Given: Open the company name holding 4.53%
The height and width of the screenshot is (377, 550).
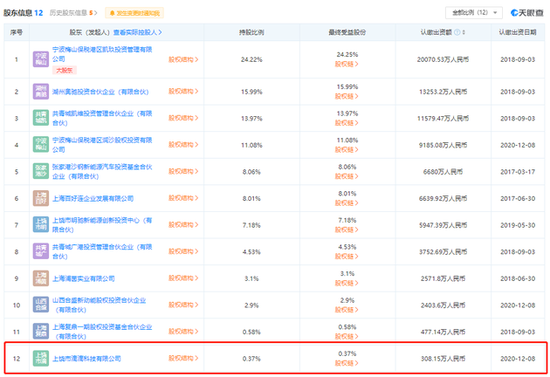Looking at the screenshot, I should [102, 251].
